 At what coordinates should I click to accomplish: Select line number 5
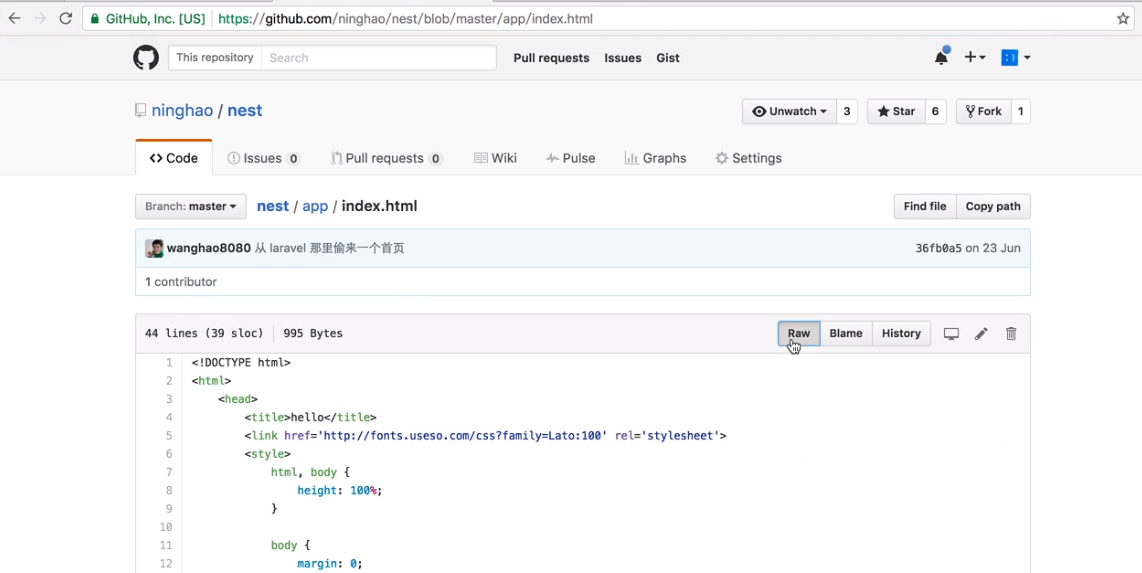[169, 435]
